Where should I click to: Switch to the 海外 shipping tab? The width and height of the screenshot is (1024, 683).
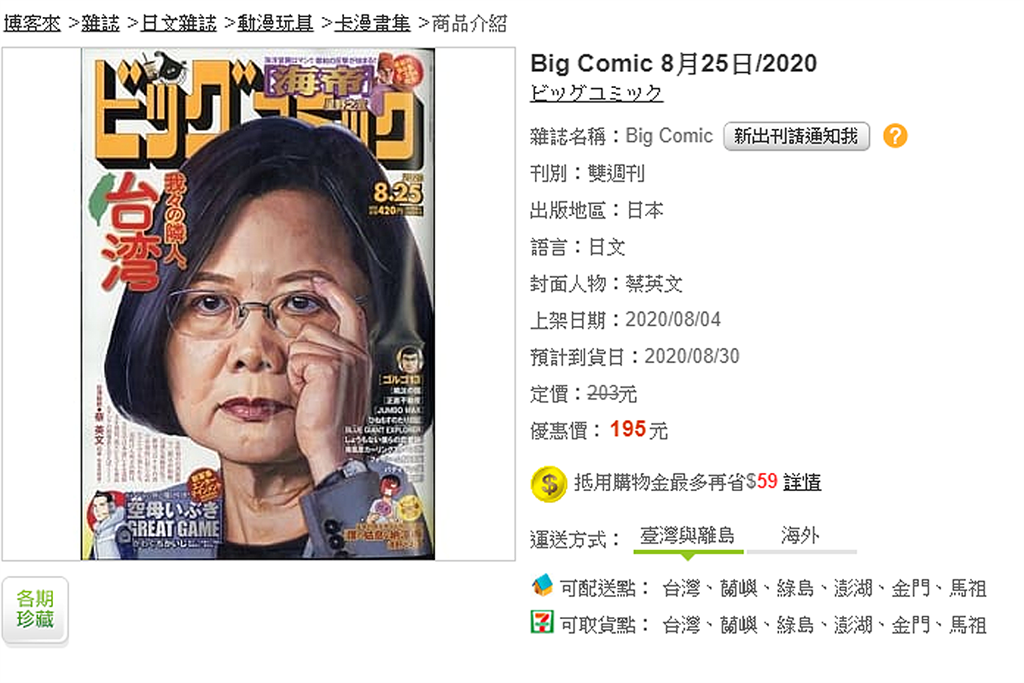click(801, 536)
